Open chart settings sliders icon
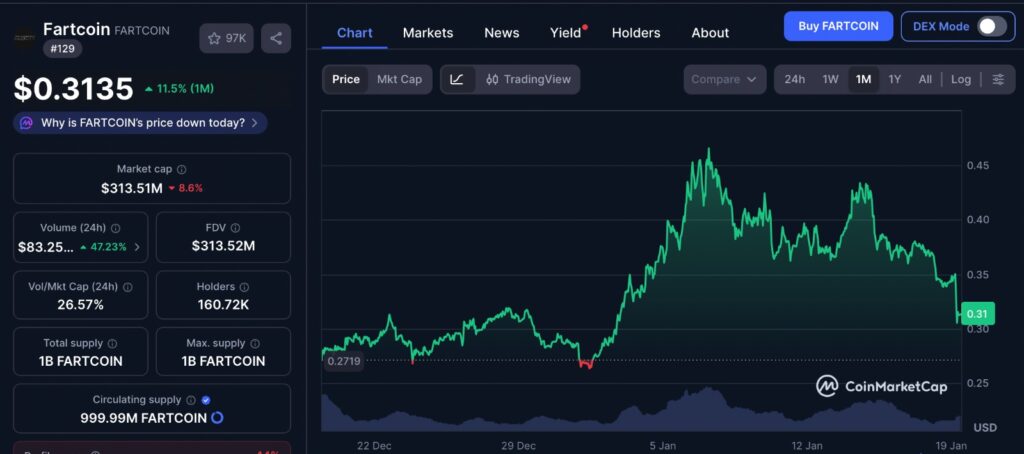The width and height of the screenshot is (1024, 454). 998,80
